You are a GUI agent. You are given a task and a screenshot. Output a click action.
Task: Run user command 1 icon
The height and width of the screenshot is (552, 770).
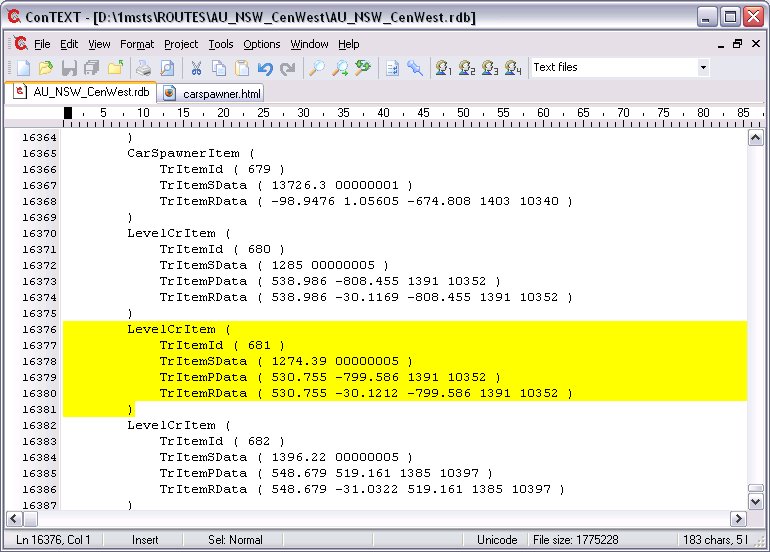tap(443, 68)
